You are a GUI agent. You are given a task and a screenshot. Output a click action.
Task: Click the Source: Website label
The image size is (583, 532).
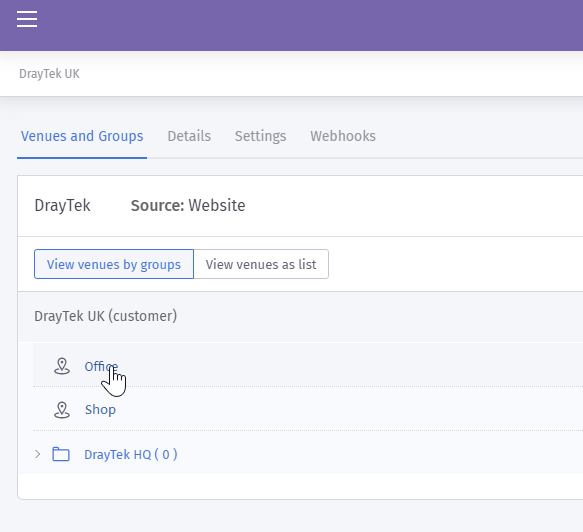[188, 205]
